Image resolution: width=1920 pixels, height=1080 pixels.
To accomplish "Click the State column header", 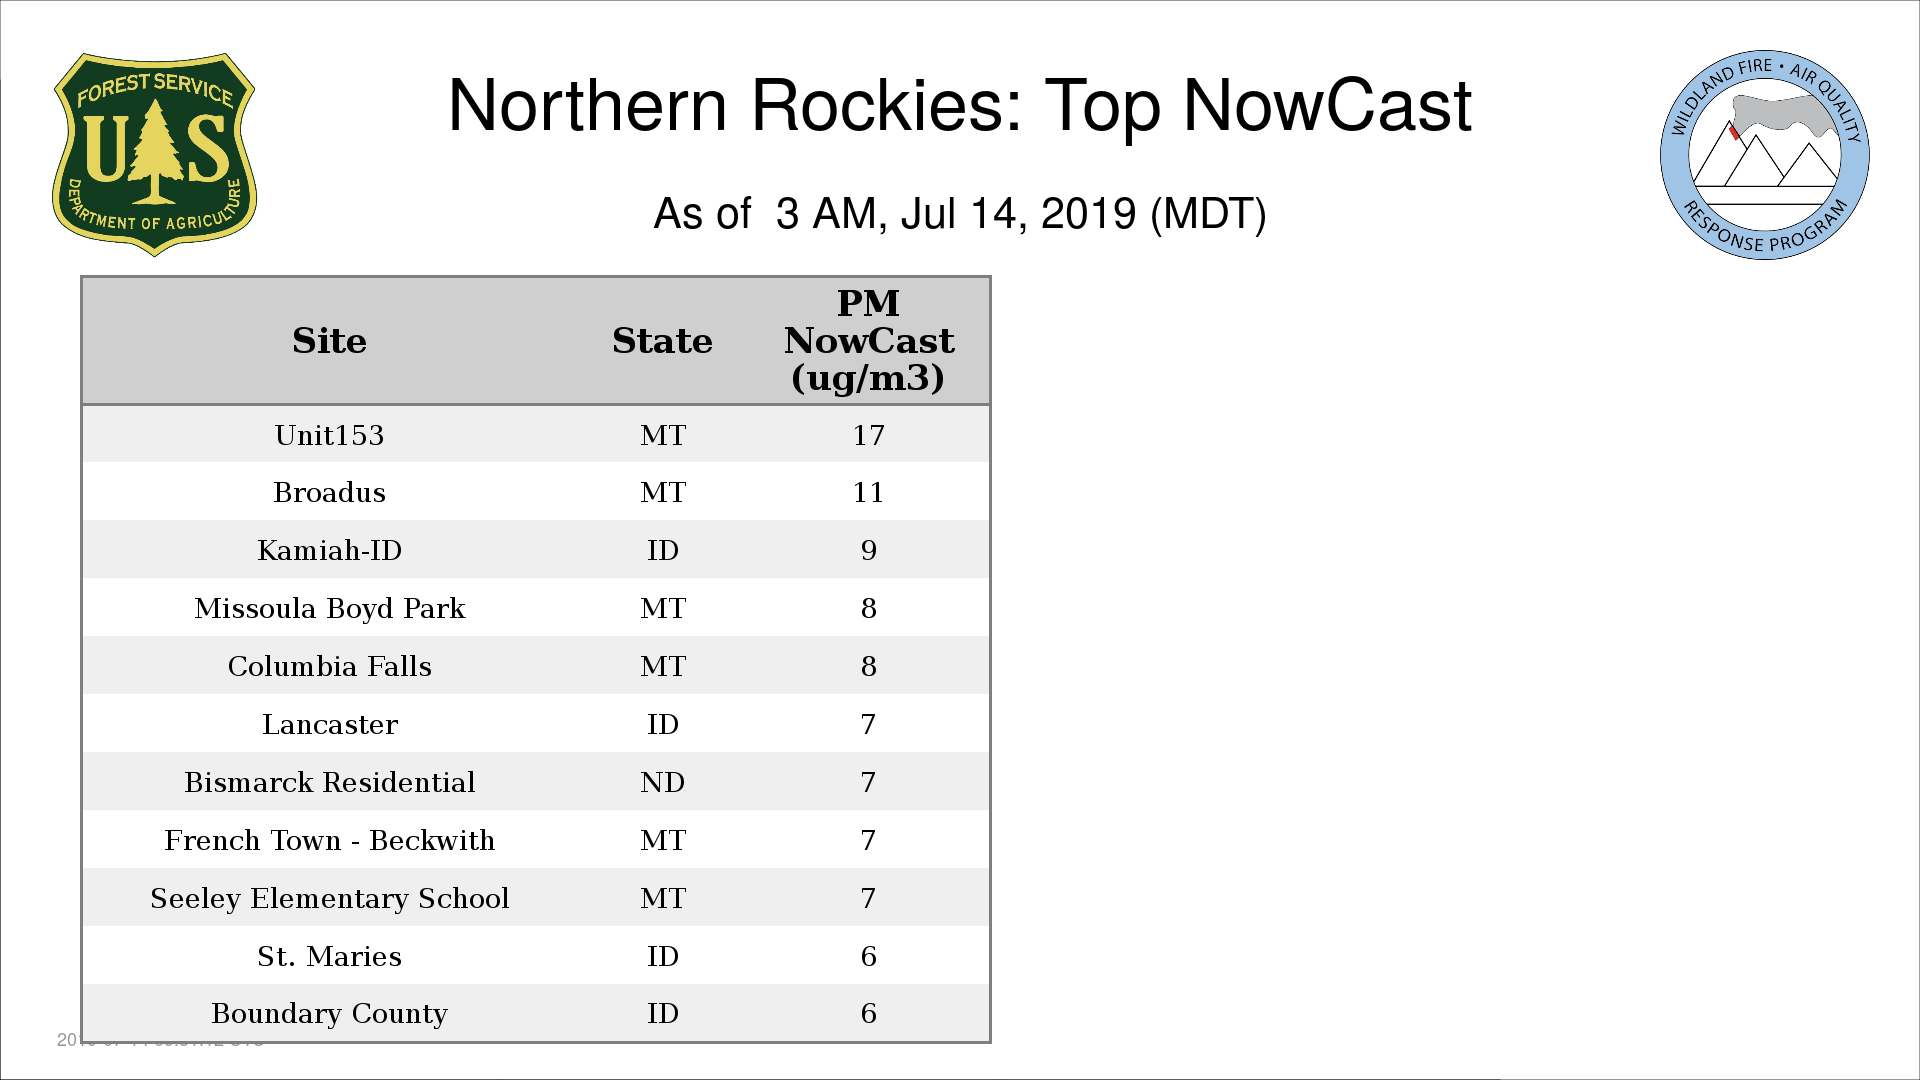I will click(662, 341).
